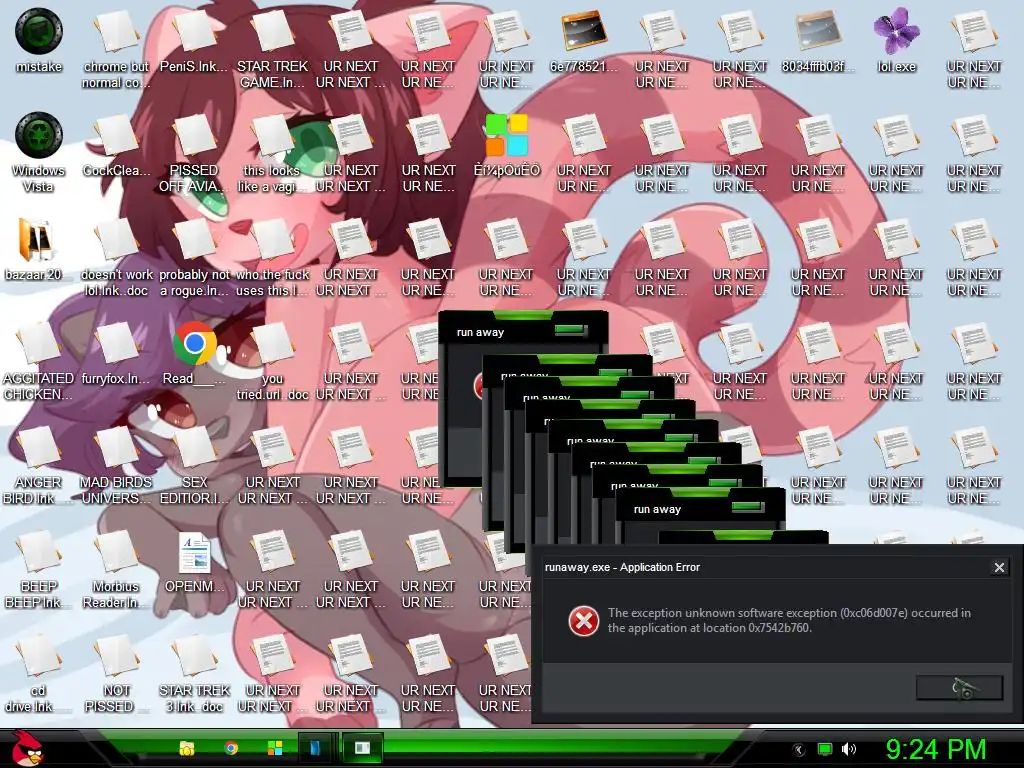The width and height of the screenshot is (1024, 768).
Task: Open the Angry Birds start button
Action: click(x=27, y=748)
